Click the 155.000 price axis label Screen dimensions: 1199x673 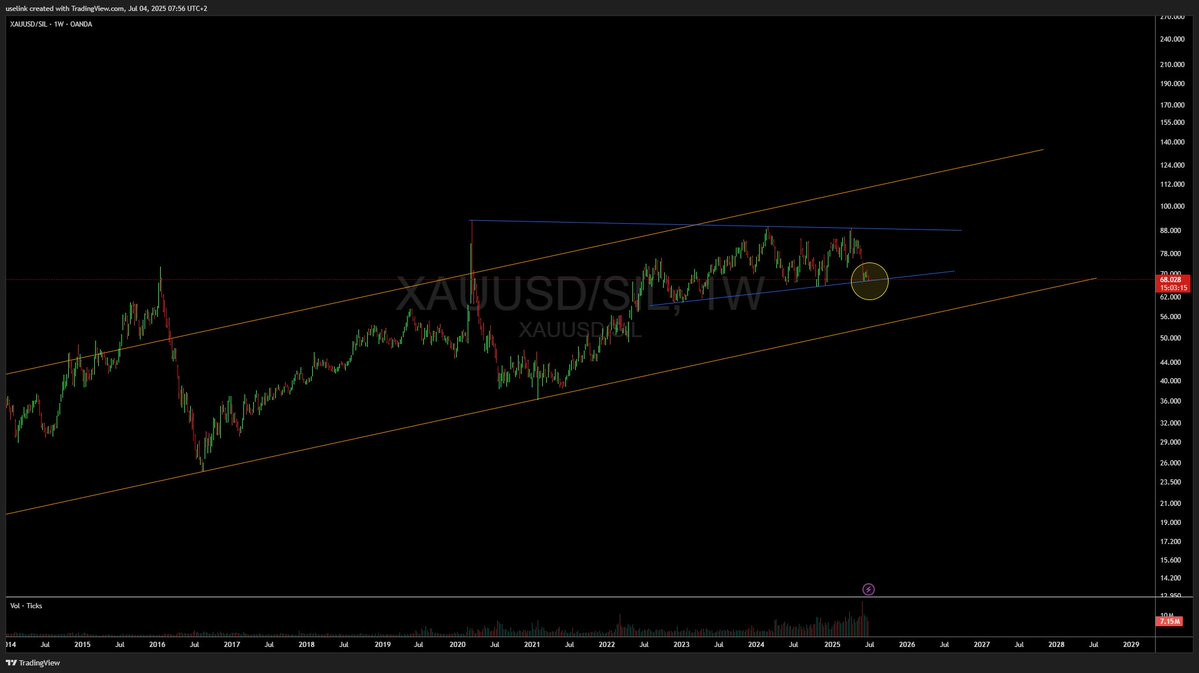point(1172,122)
